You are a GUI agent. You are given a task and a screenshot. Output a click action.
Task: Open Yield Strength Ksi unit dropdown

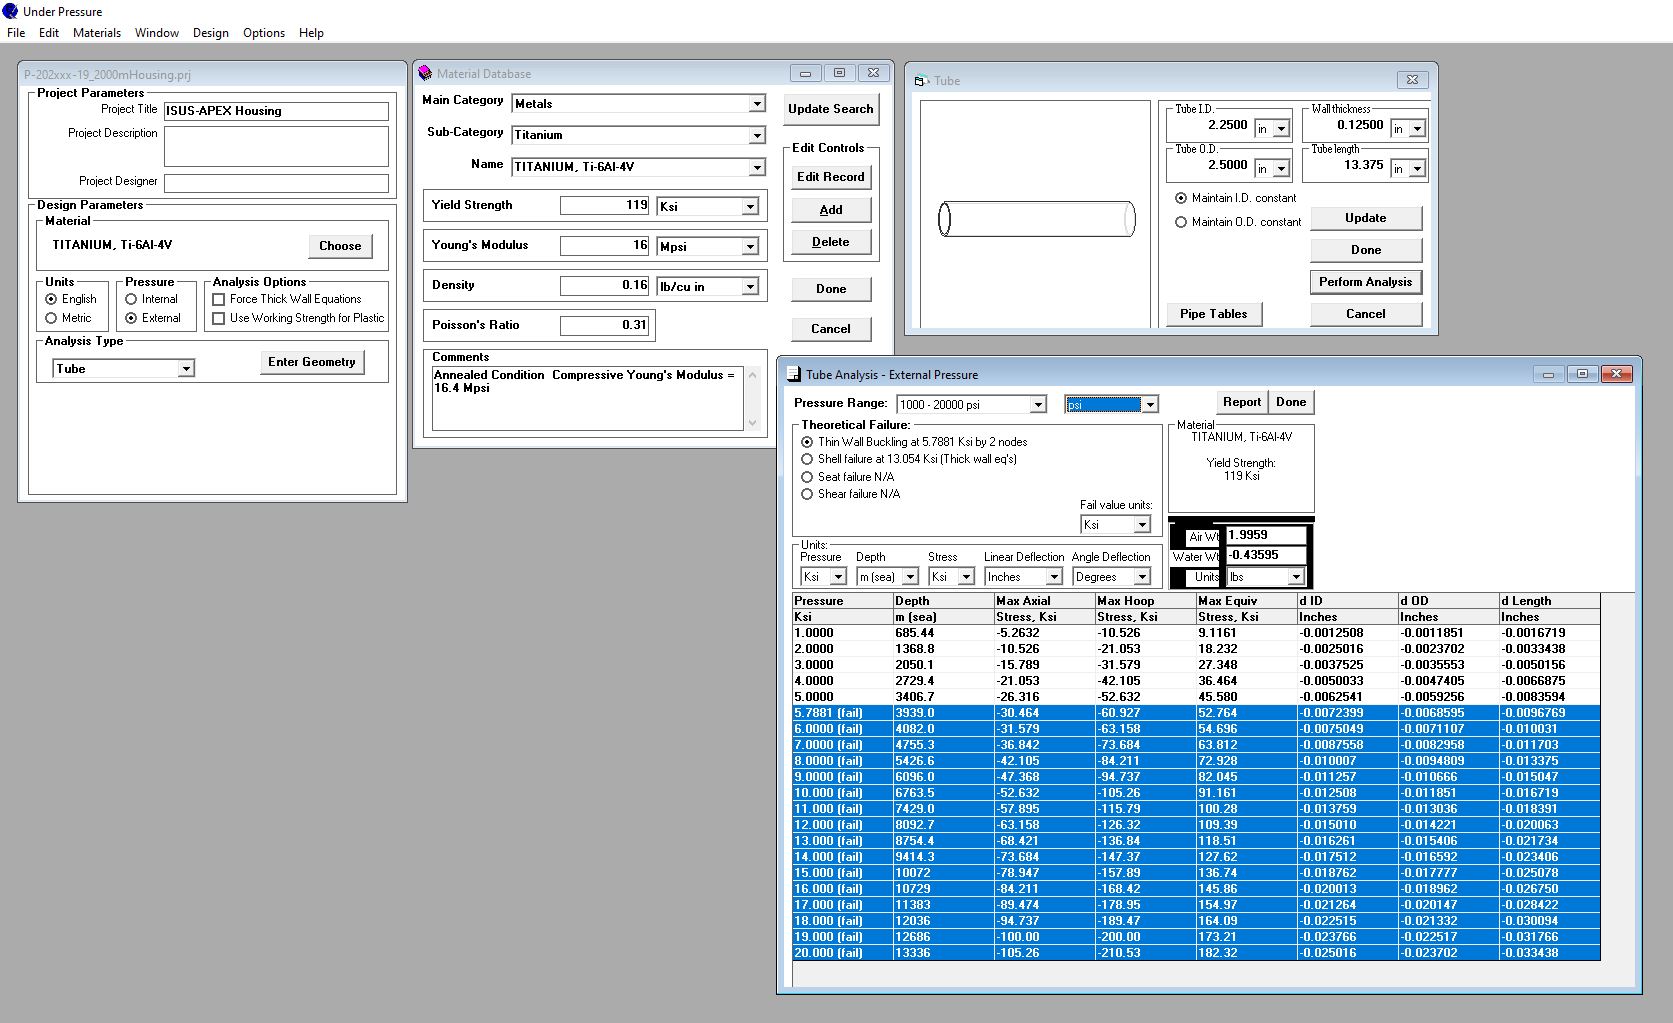pyautogui.click(x=750, y=206)
